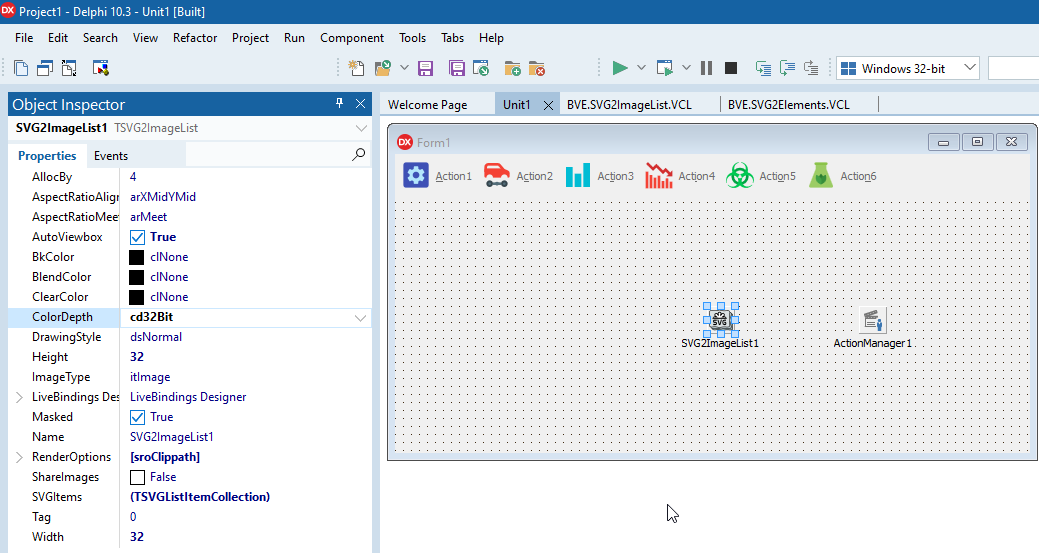Image resolution: width=1039 pixels, height=553 pixels.
Task: Expand the RenderOptions property
Action: [x=19, y=457]
